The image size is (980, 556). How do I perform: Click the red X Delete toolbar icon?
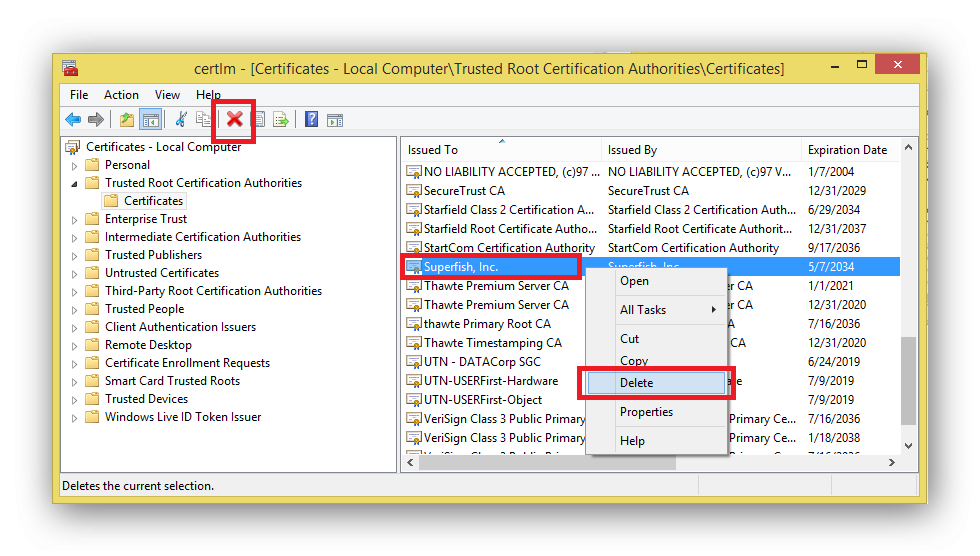point(235,119)
